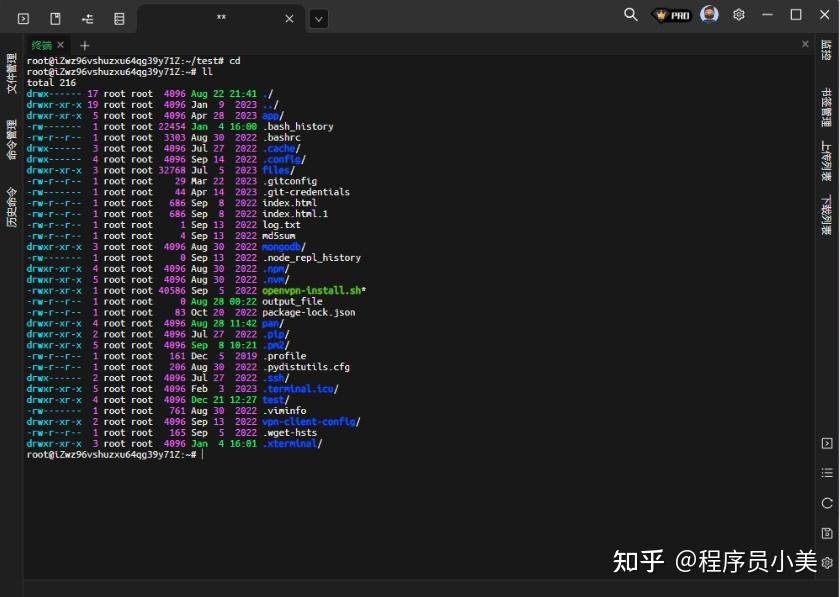This screenshot has width=840, height=597.
Task: Close the session tab labeled **
Action: click(x=289, y=19)
